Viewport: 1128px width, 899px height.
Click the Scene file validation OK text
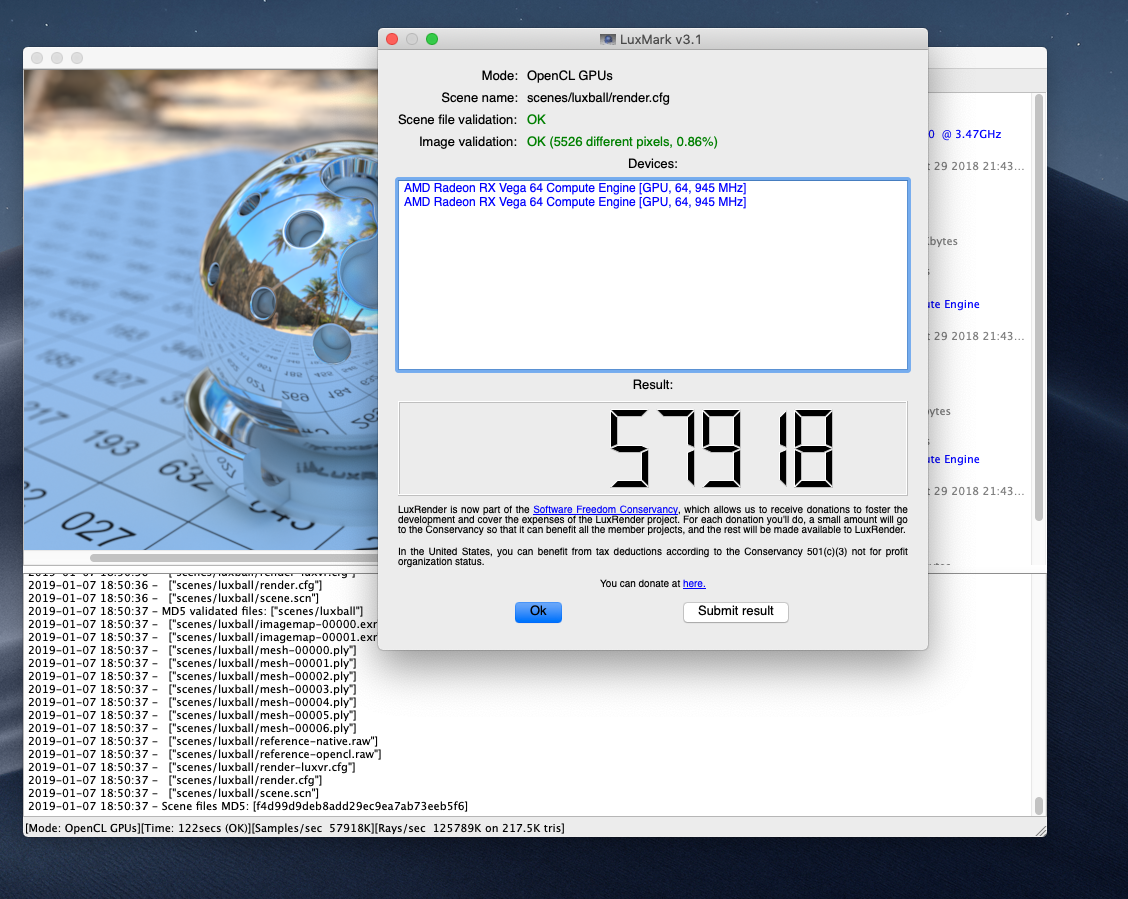[x=536, y=119]
